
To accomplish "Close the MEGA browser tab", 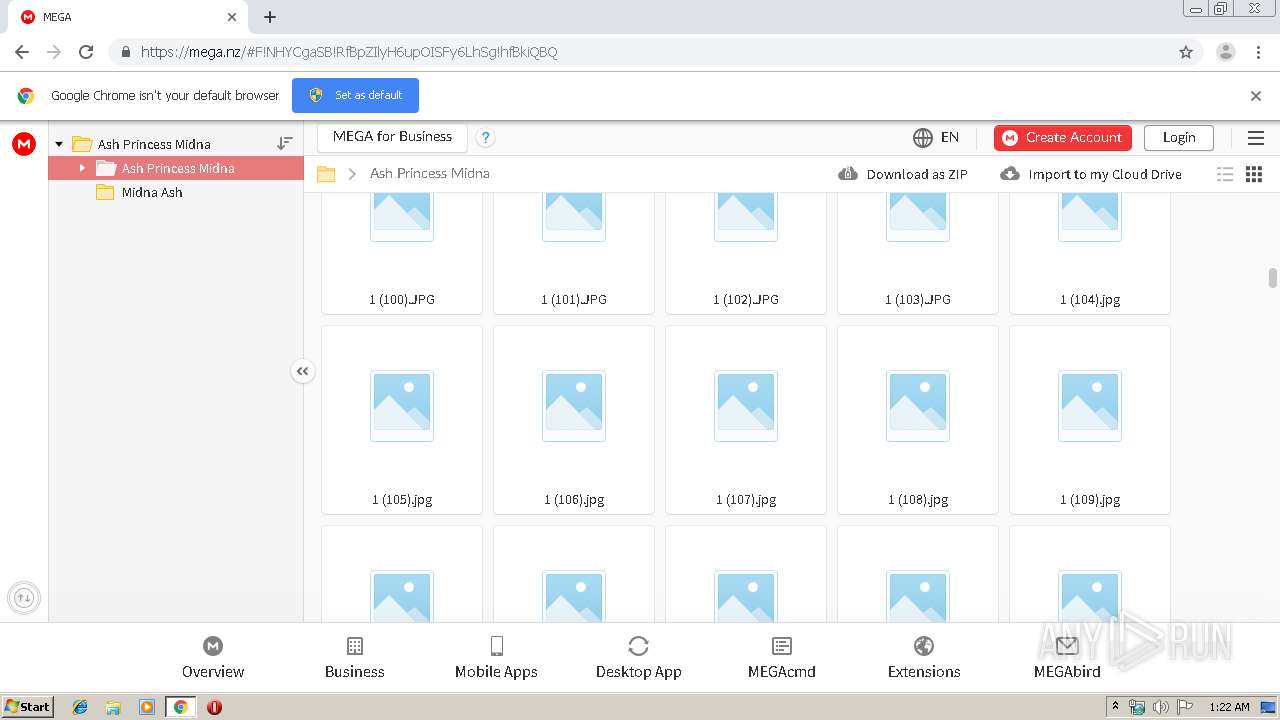I will 232,17.
